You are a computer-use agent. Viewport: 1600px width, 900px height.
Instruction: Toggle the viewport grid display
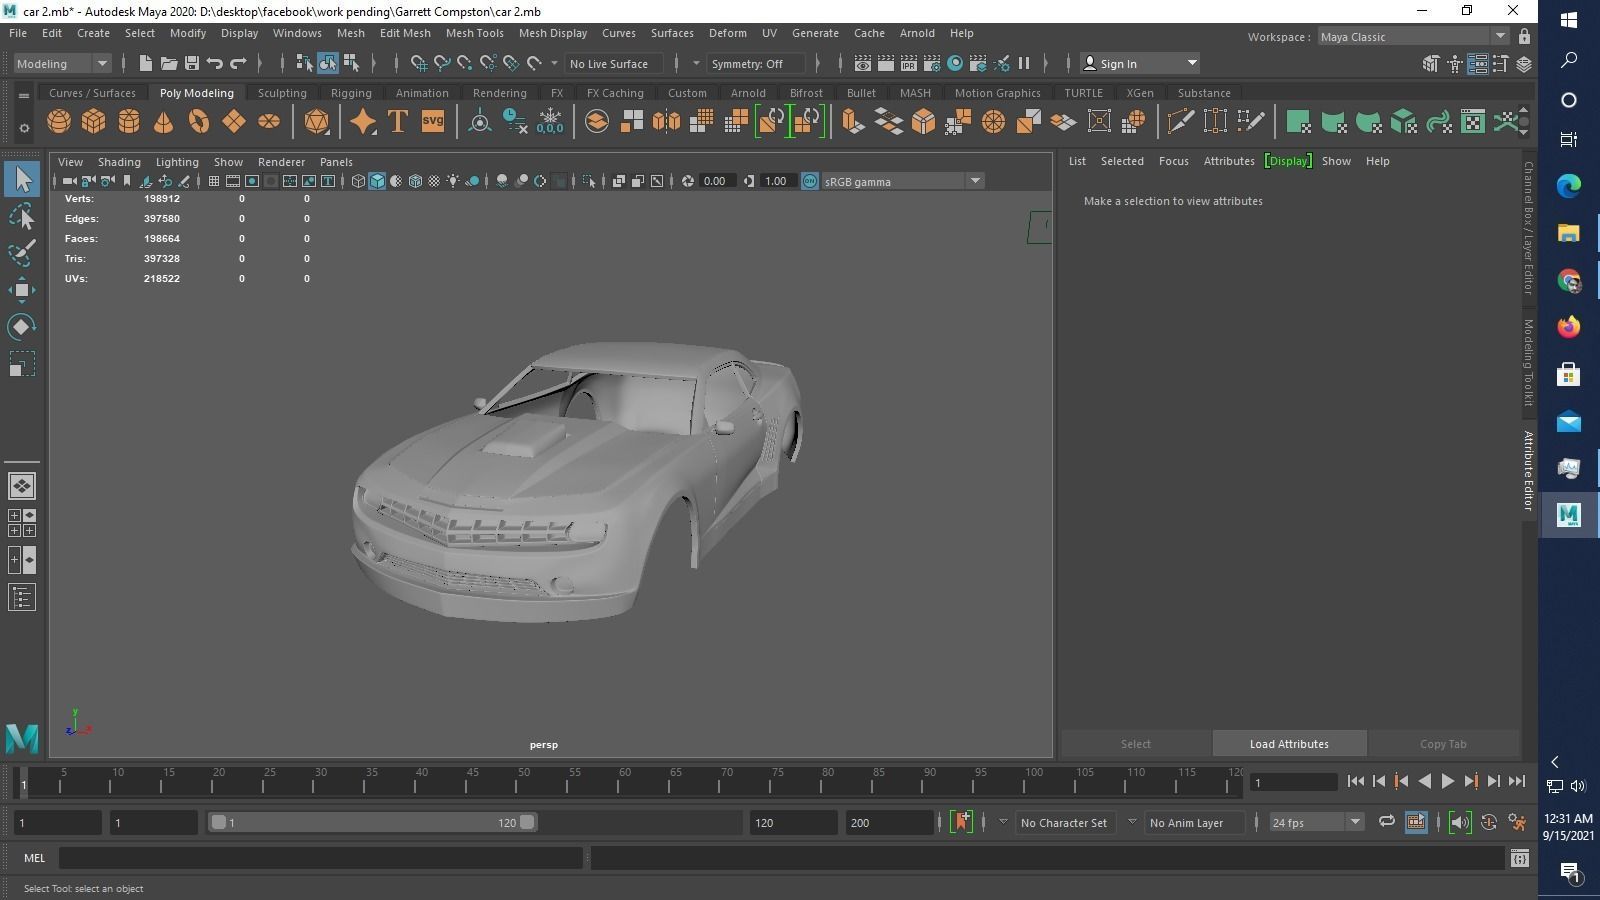[214, 181]
